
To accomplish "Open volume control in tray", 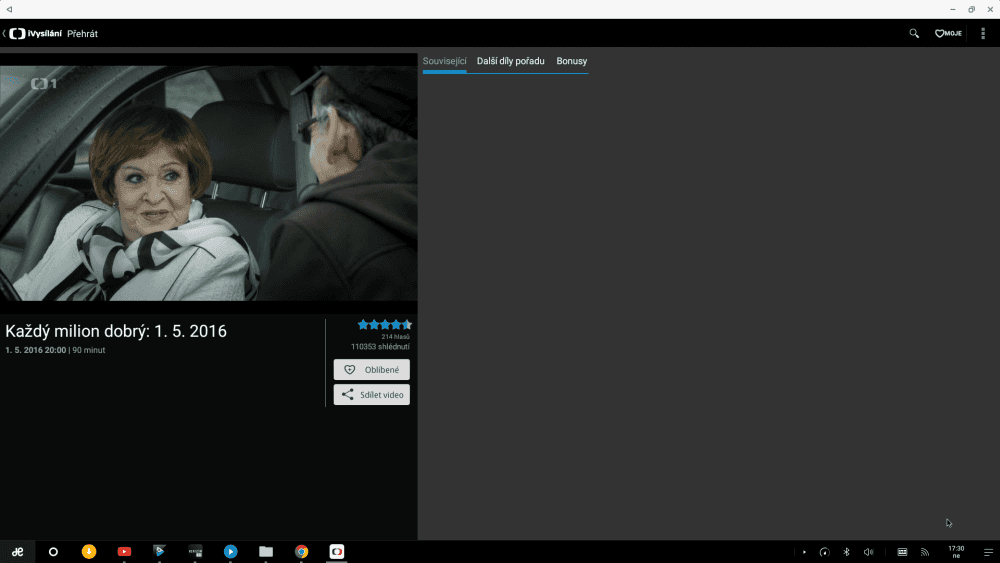I will coord(868,552).
